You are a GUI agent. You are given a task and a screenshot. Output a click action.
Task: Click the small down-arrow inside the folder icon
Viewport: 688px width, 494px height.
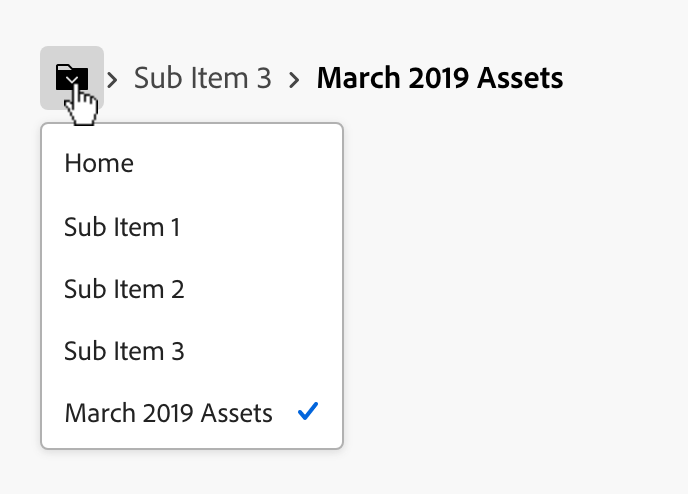[71, 80]
